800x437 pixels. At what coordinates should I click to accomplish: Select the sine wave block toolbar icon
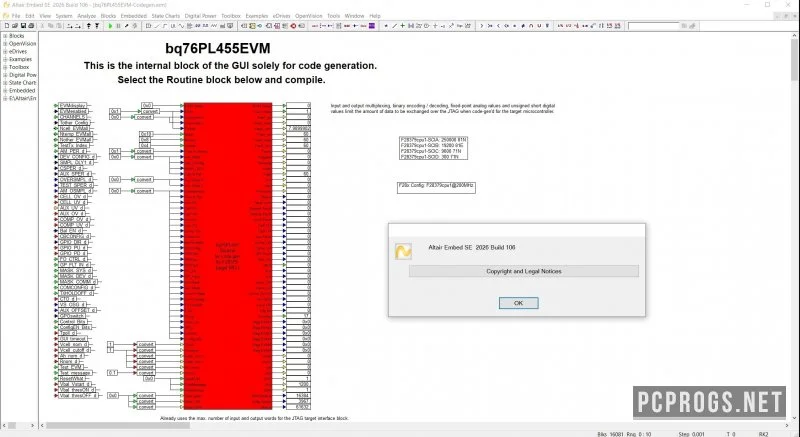(181, 25)
